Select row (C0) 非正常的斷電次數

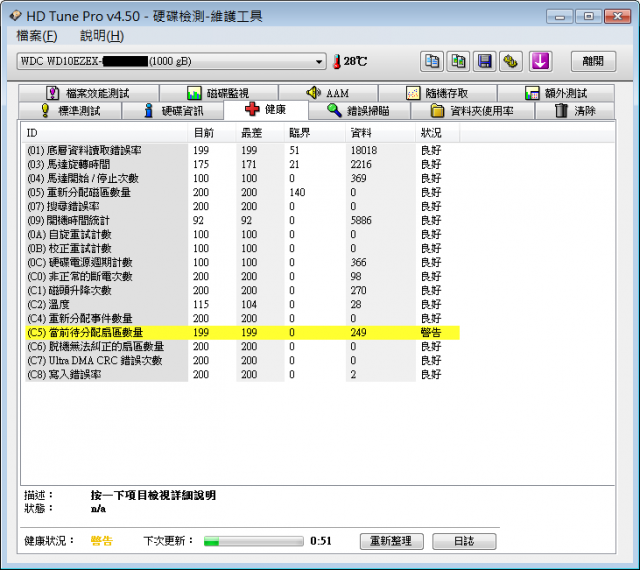(242, 276)
